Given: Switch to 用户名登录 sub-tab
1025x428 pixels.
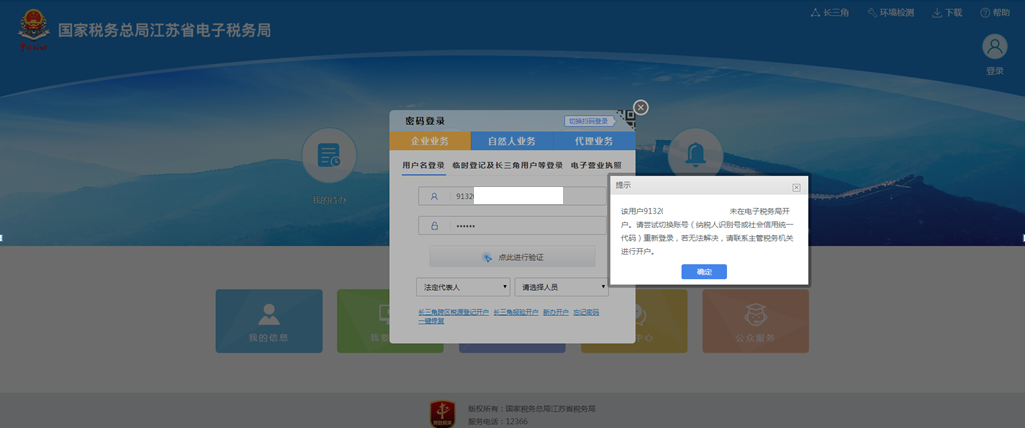Looking at the screenshot, I should coord(424,166).
